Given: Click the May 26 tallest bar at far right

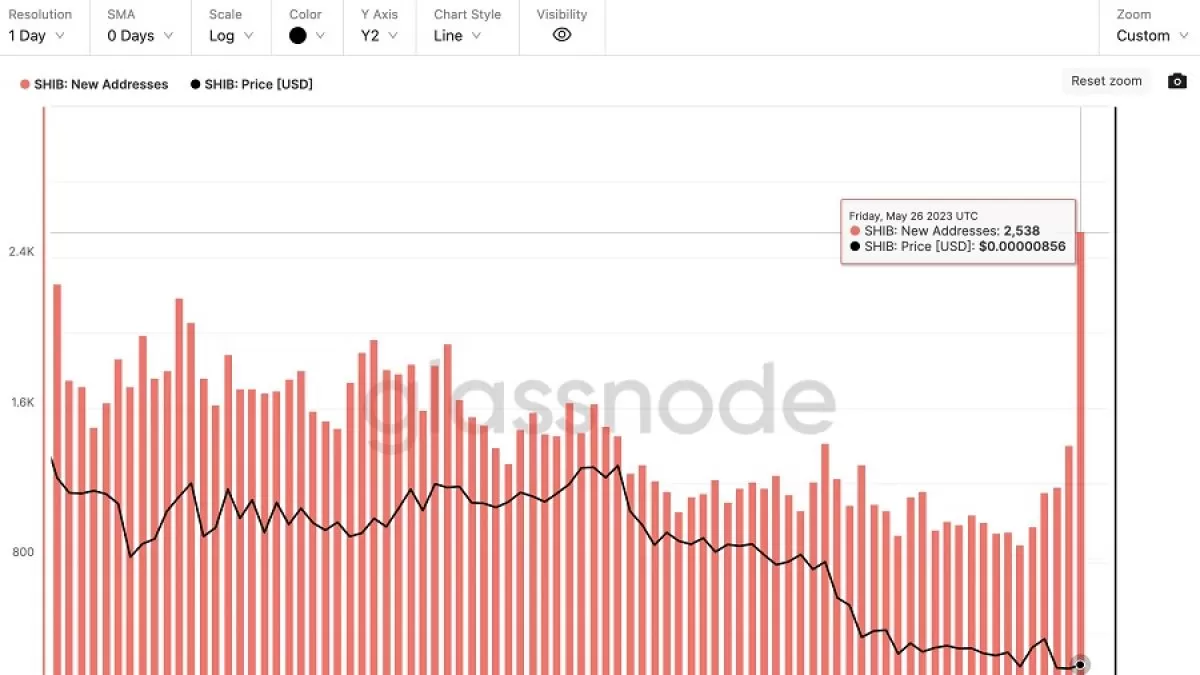Looking at the screenshot, I should [1080, 450].
